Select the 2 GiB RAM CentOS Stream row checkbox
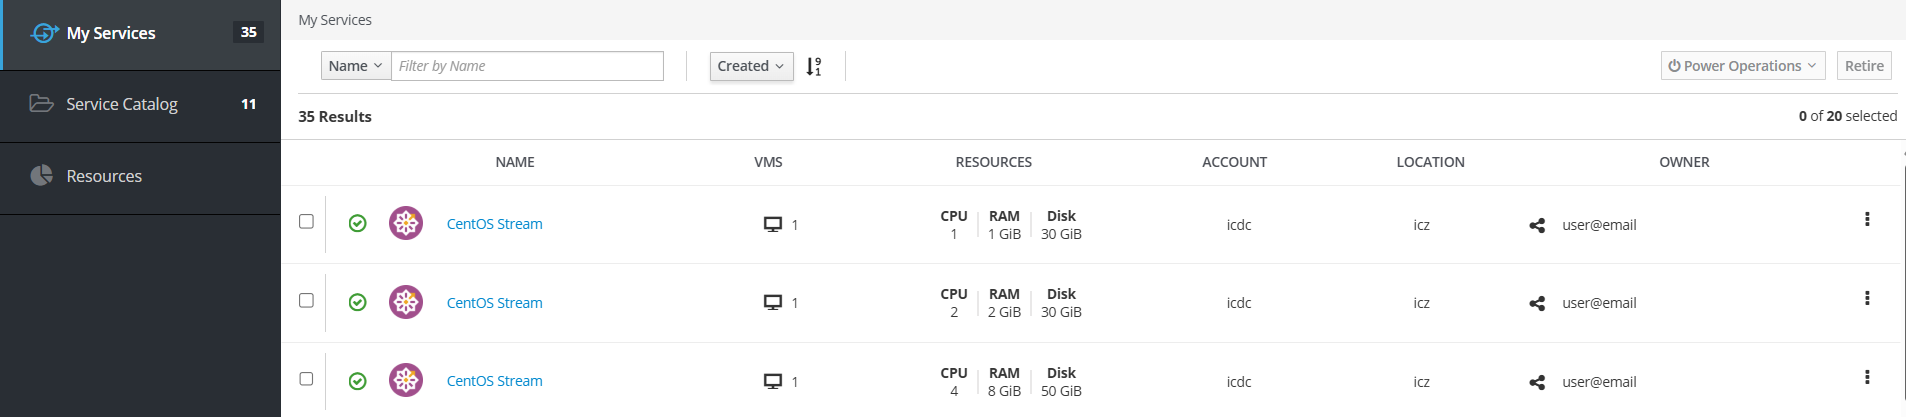The height and width of the screenshot is (417, 1906). tap(306, 301)
